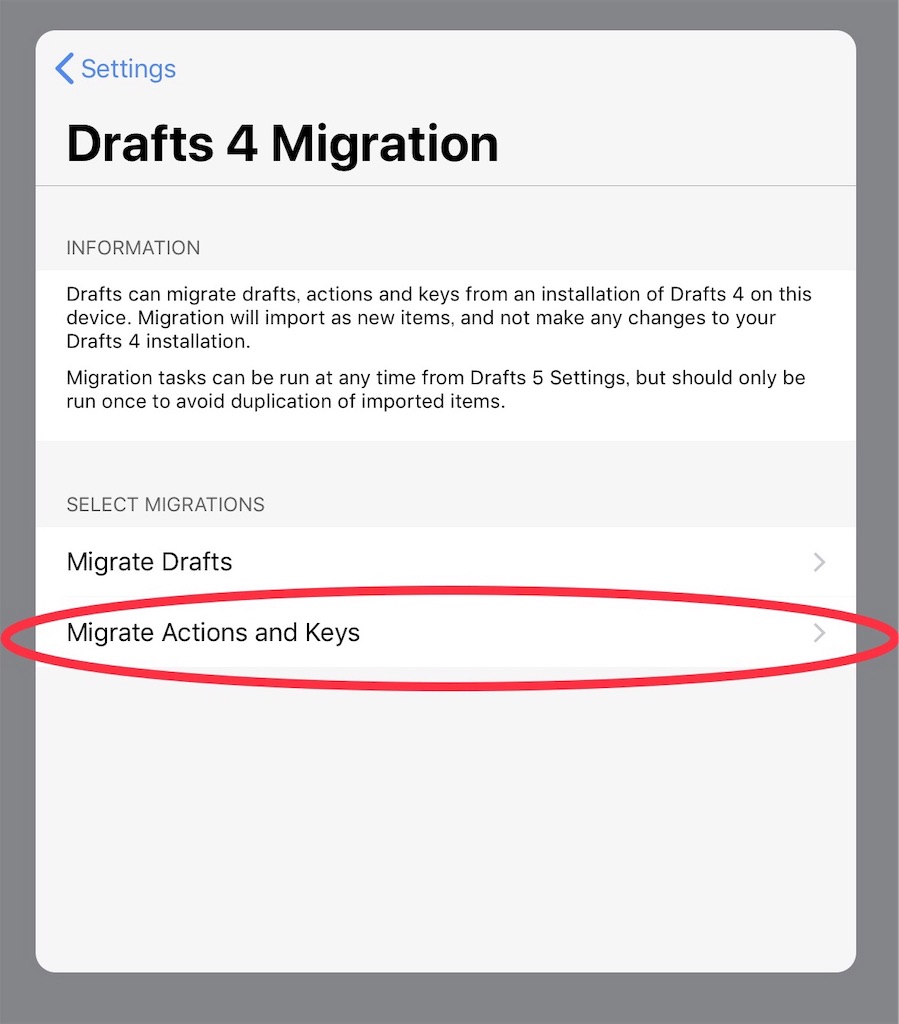Click the Drafts 4 Migration title
Screen dimensions: 899x1024
click(282, 144)
